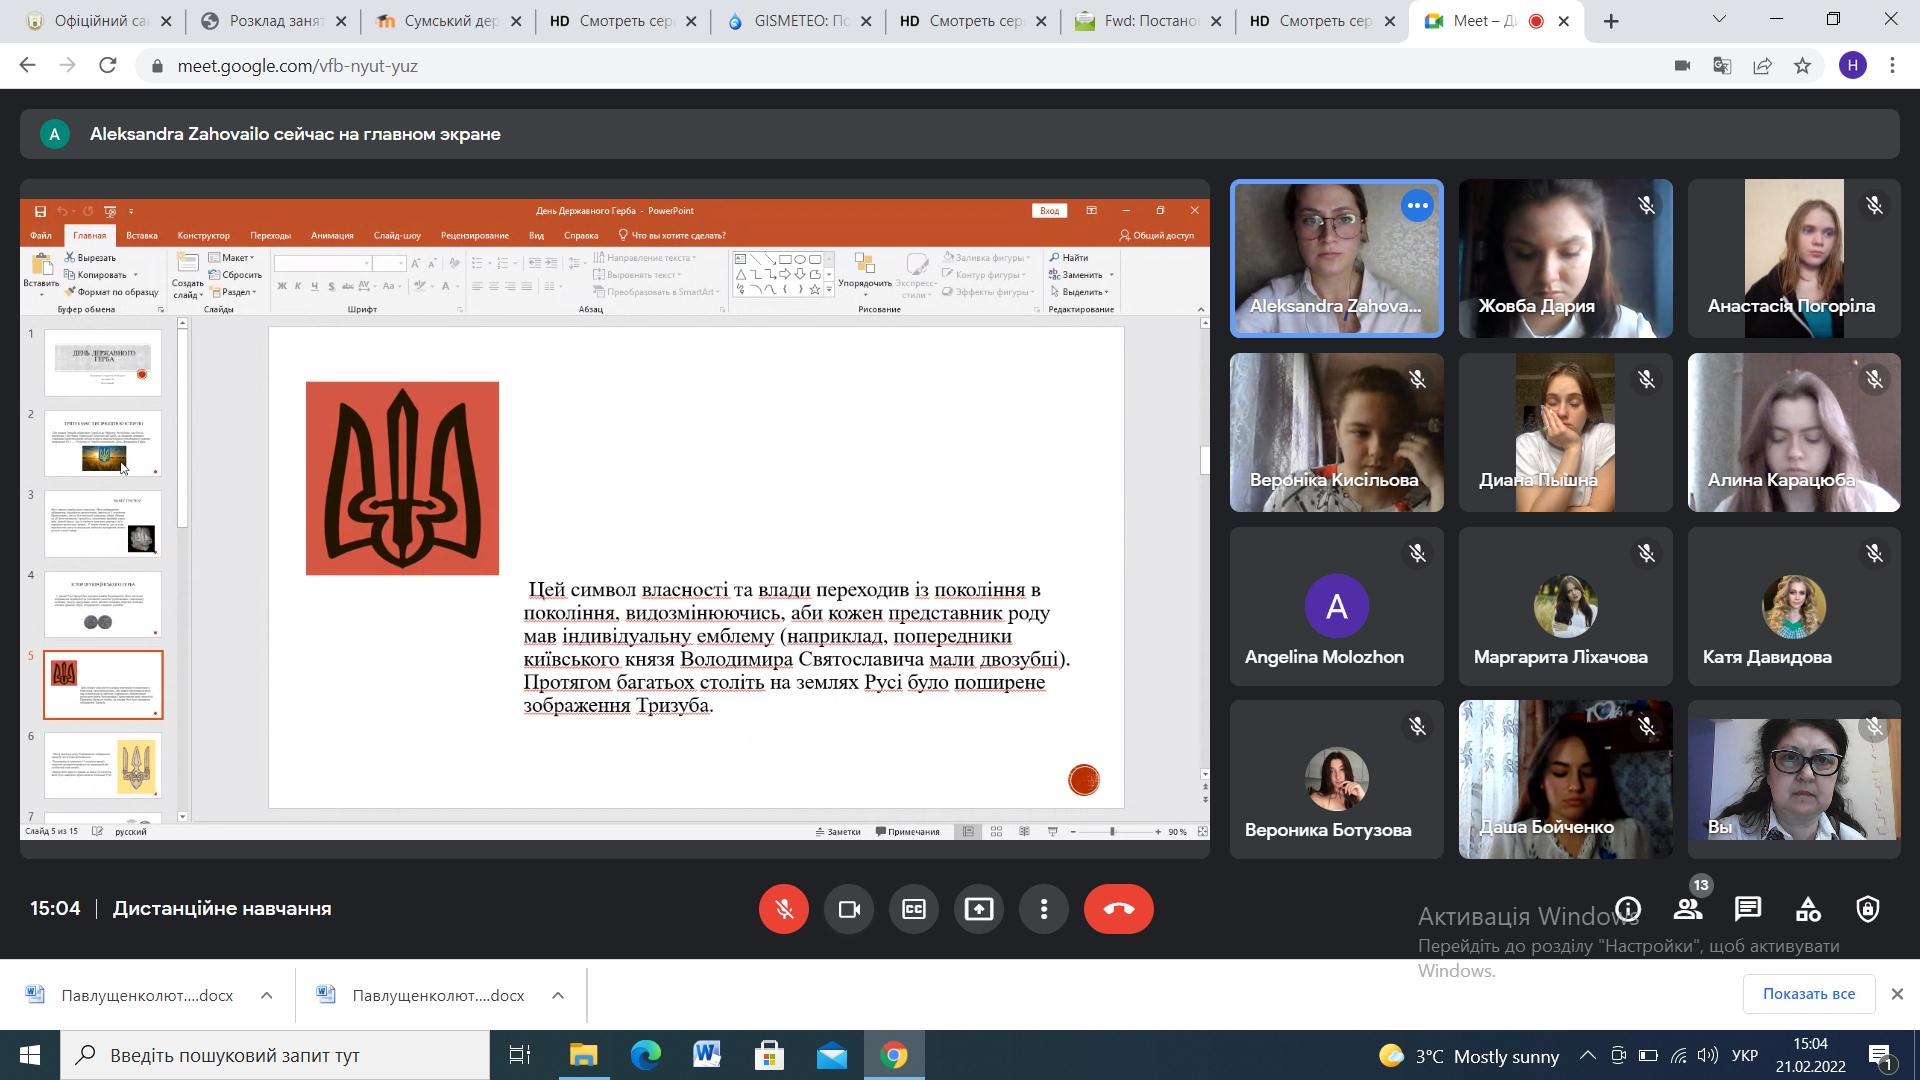The height and width of the screenshot is (1080, 1920).
Task: Open host controls shield icon
Action: click(1868, 909)
